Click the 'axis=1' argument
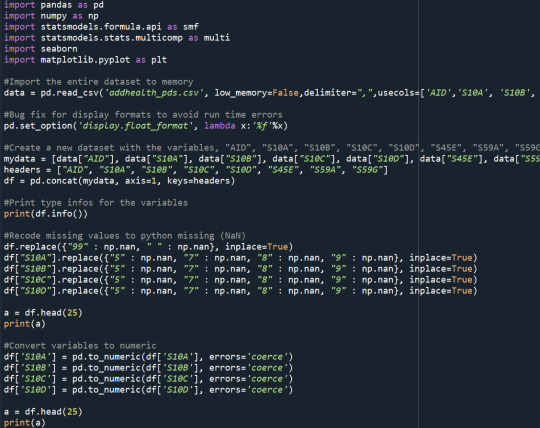The width and height of the screenshot is (540, 428). coord(141,181)
